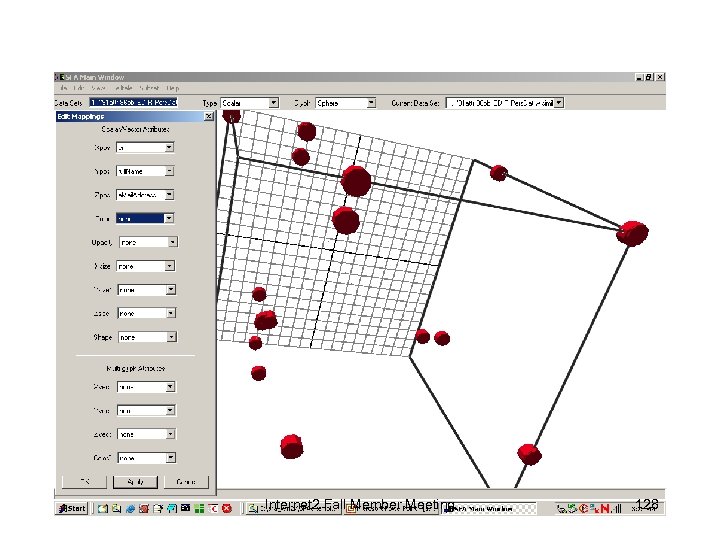The width and height of the screenshot is (720, 540).
Task: Open the Shape attribute dropdown
Action: 147,337
